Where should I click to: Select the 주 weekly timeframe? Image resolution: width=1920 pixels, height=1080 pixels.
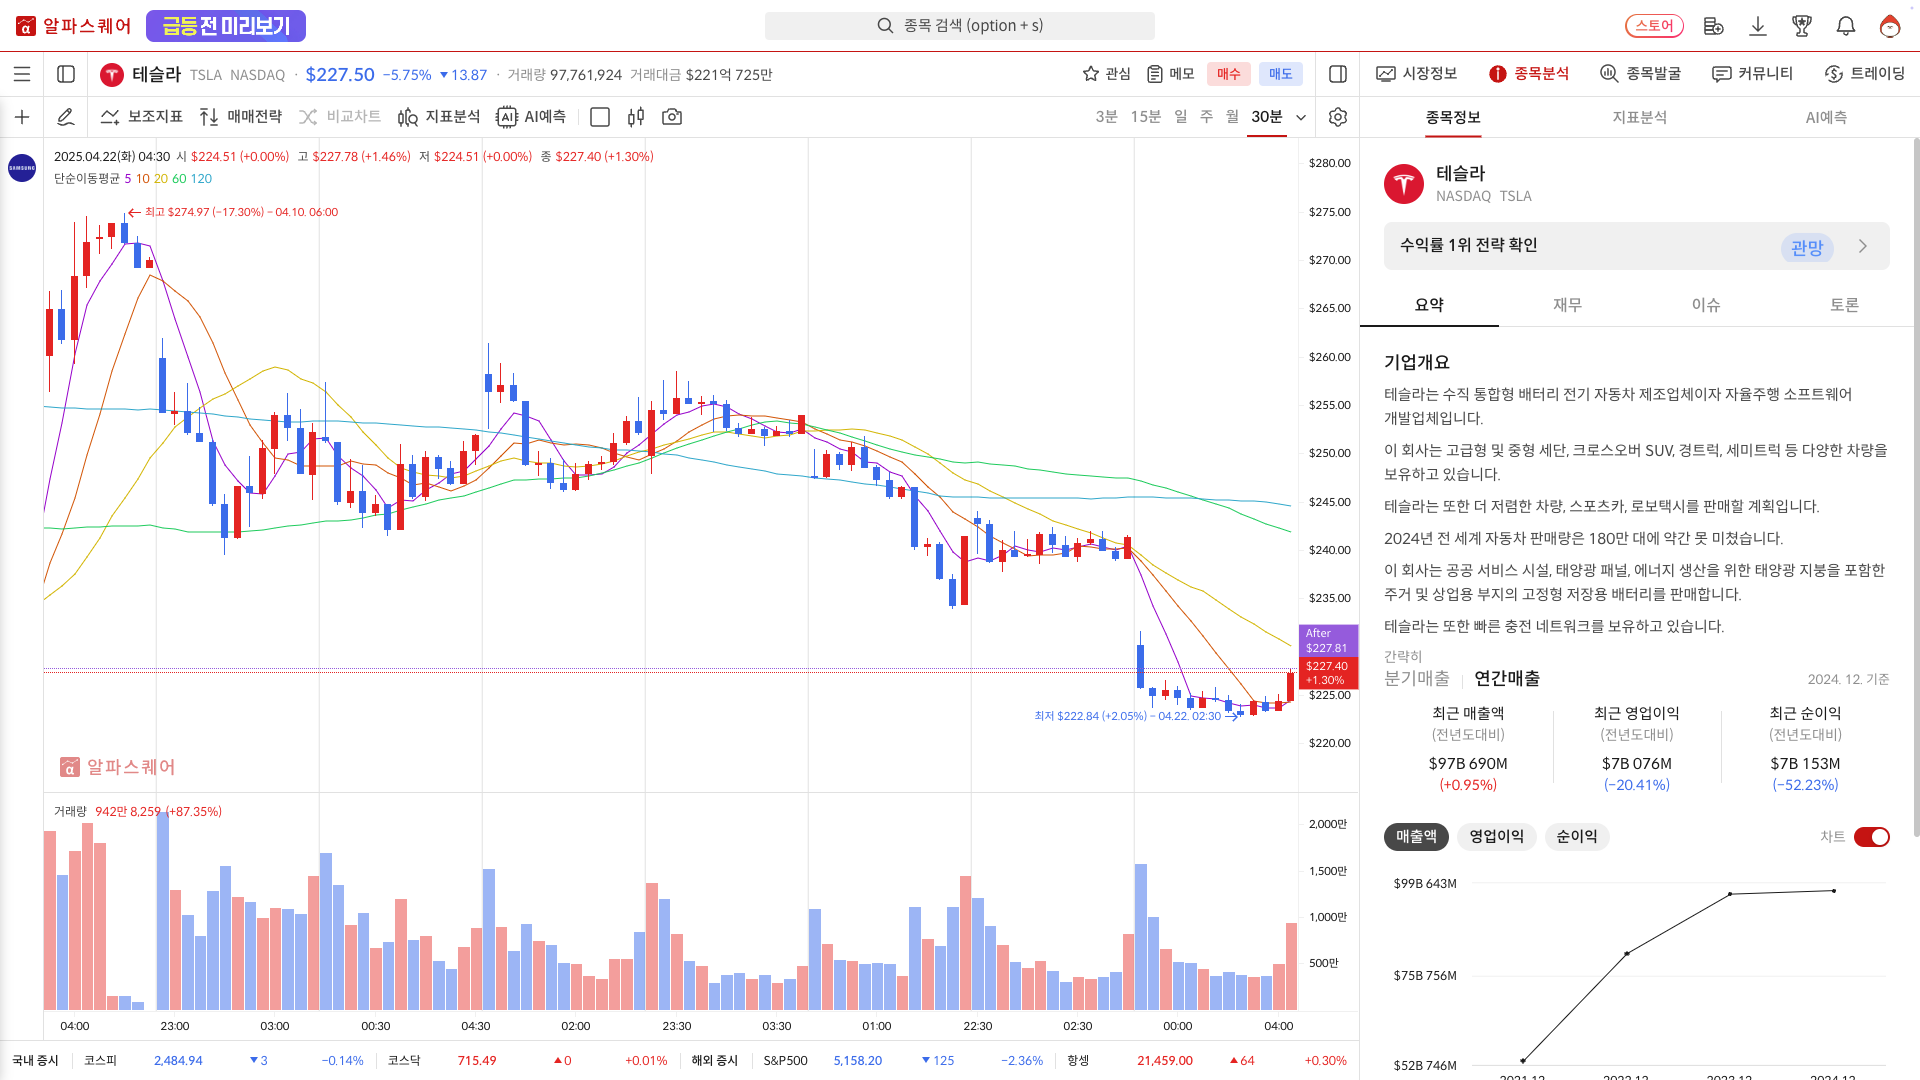click(x=1207, y=117)
